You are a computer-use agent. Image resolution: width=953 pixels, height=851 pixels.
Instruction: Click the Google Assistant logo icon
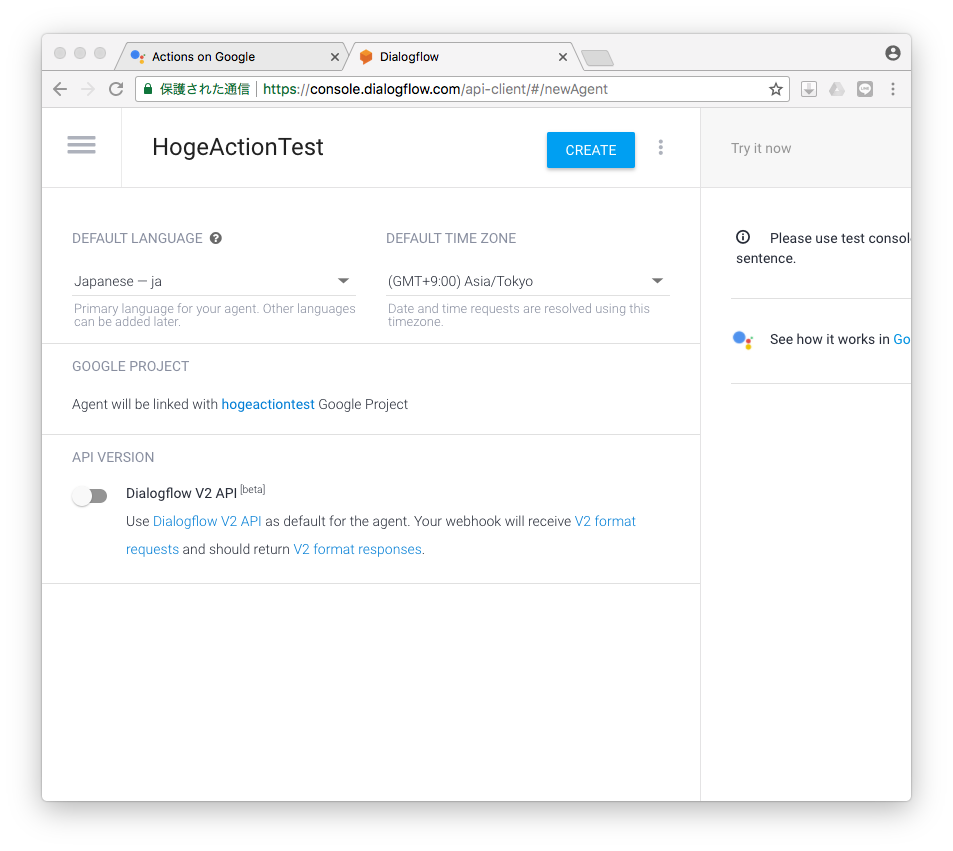(x=743, y=340)
